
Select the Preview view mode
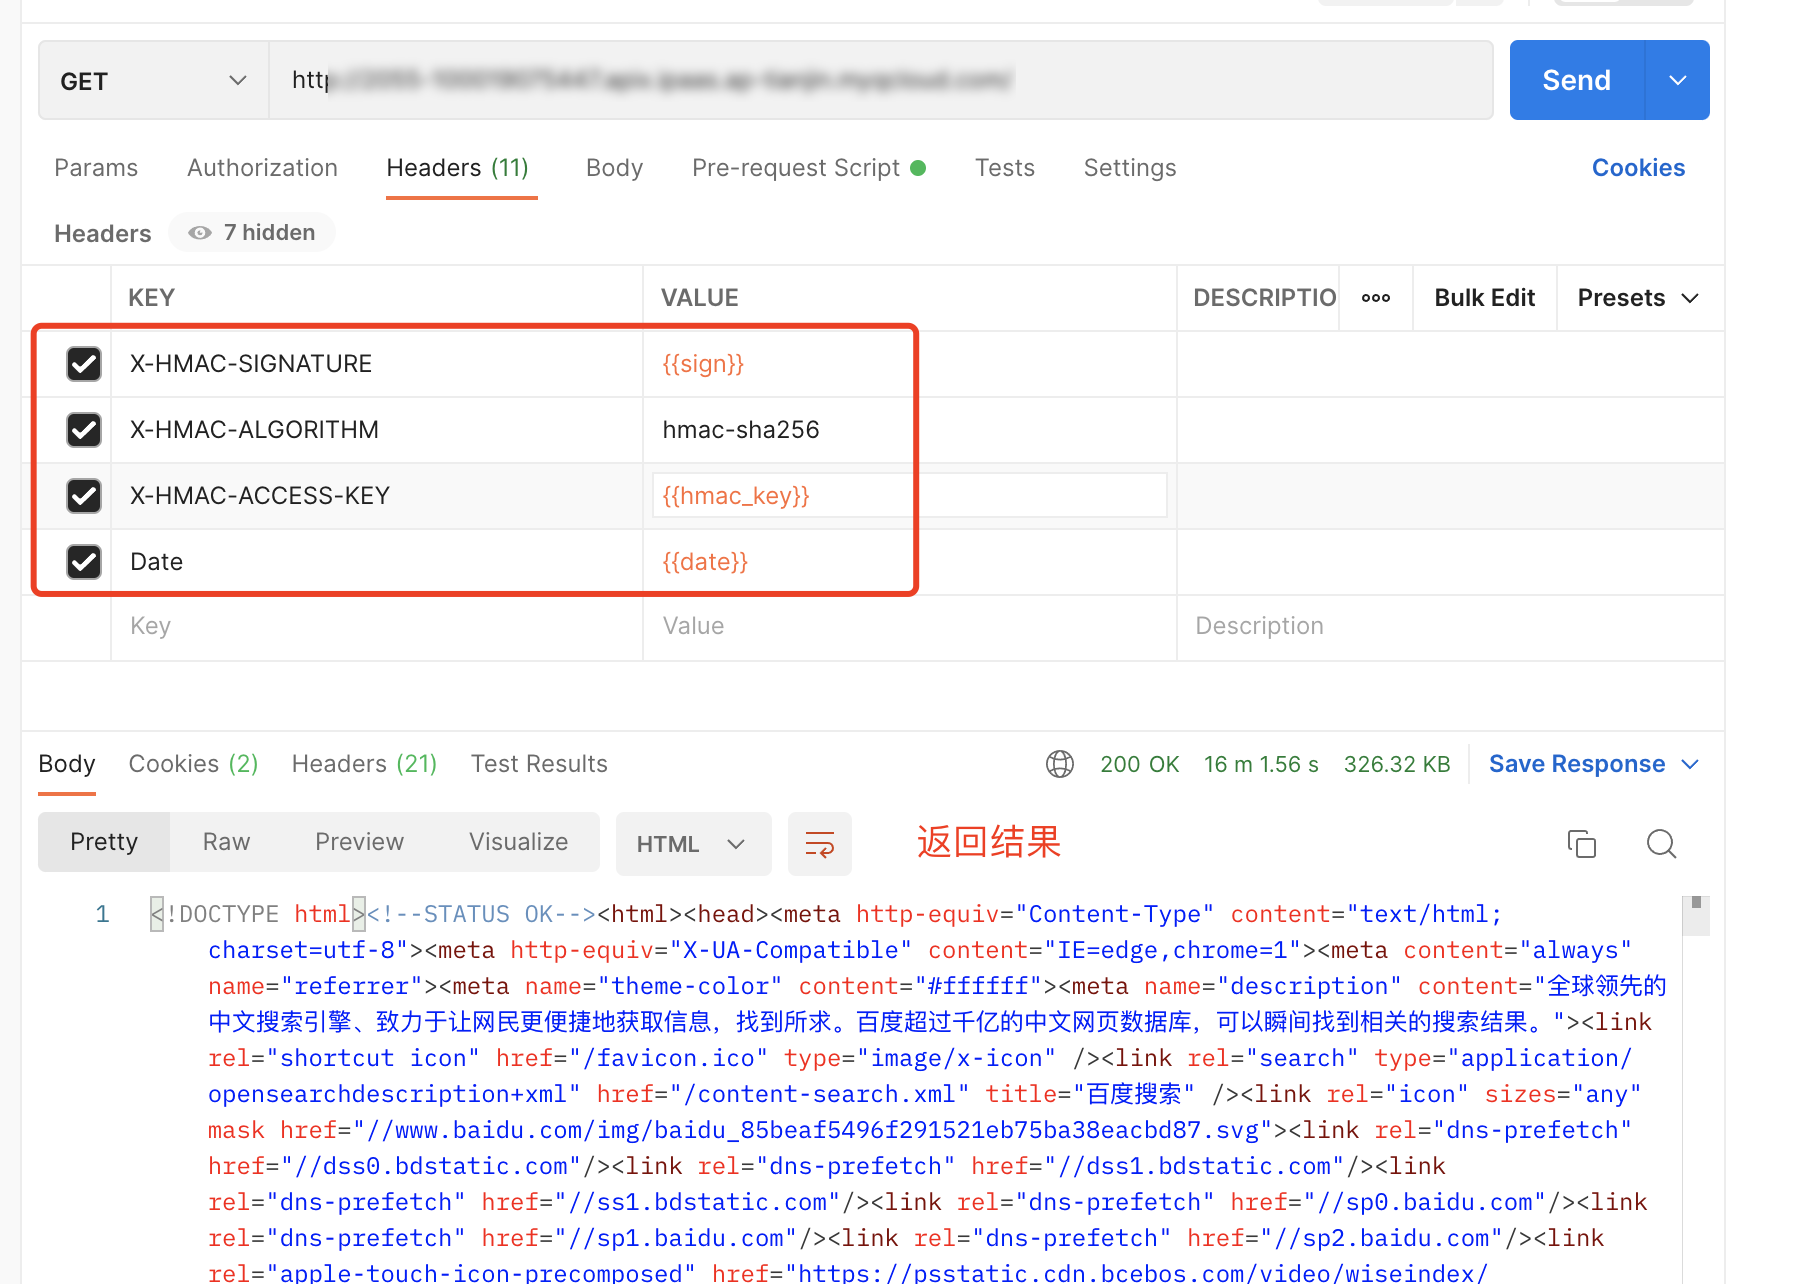[x=359, y=842]
